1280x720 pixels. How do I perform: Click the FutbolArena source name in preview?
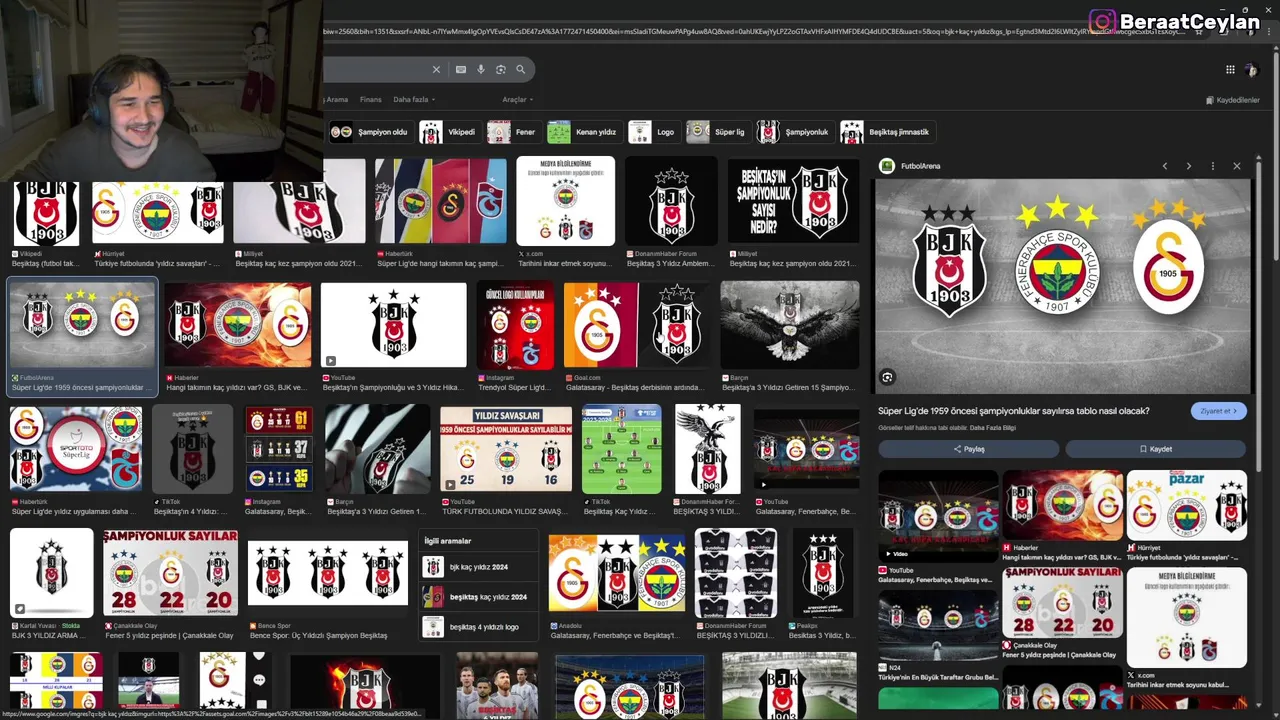click(x=920, y=166)
